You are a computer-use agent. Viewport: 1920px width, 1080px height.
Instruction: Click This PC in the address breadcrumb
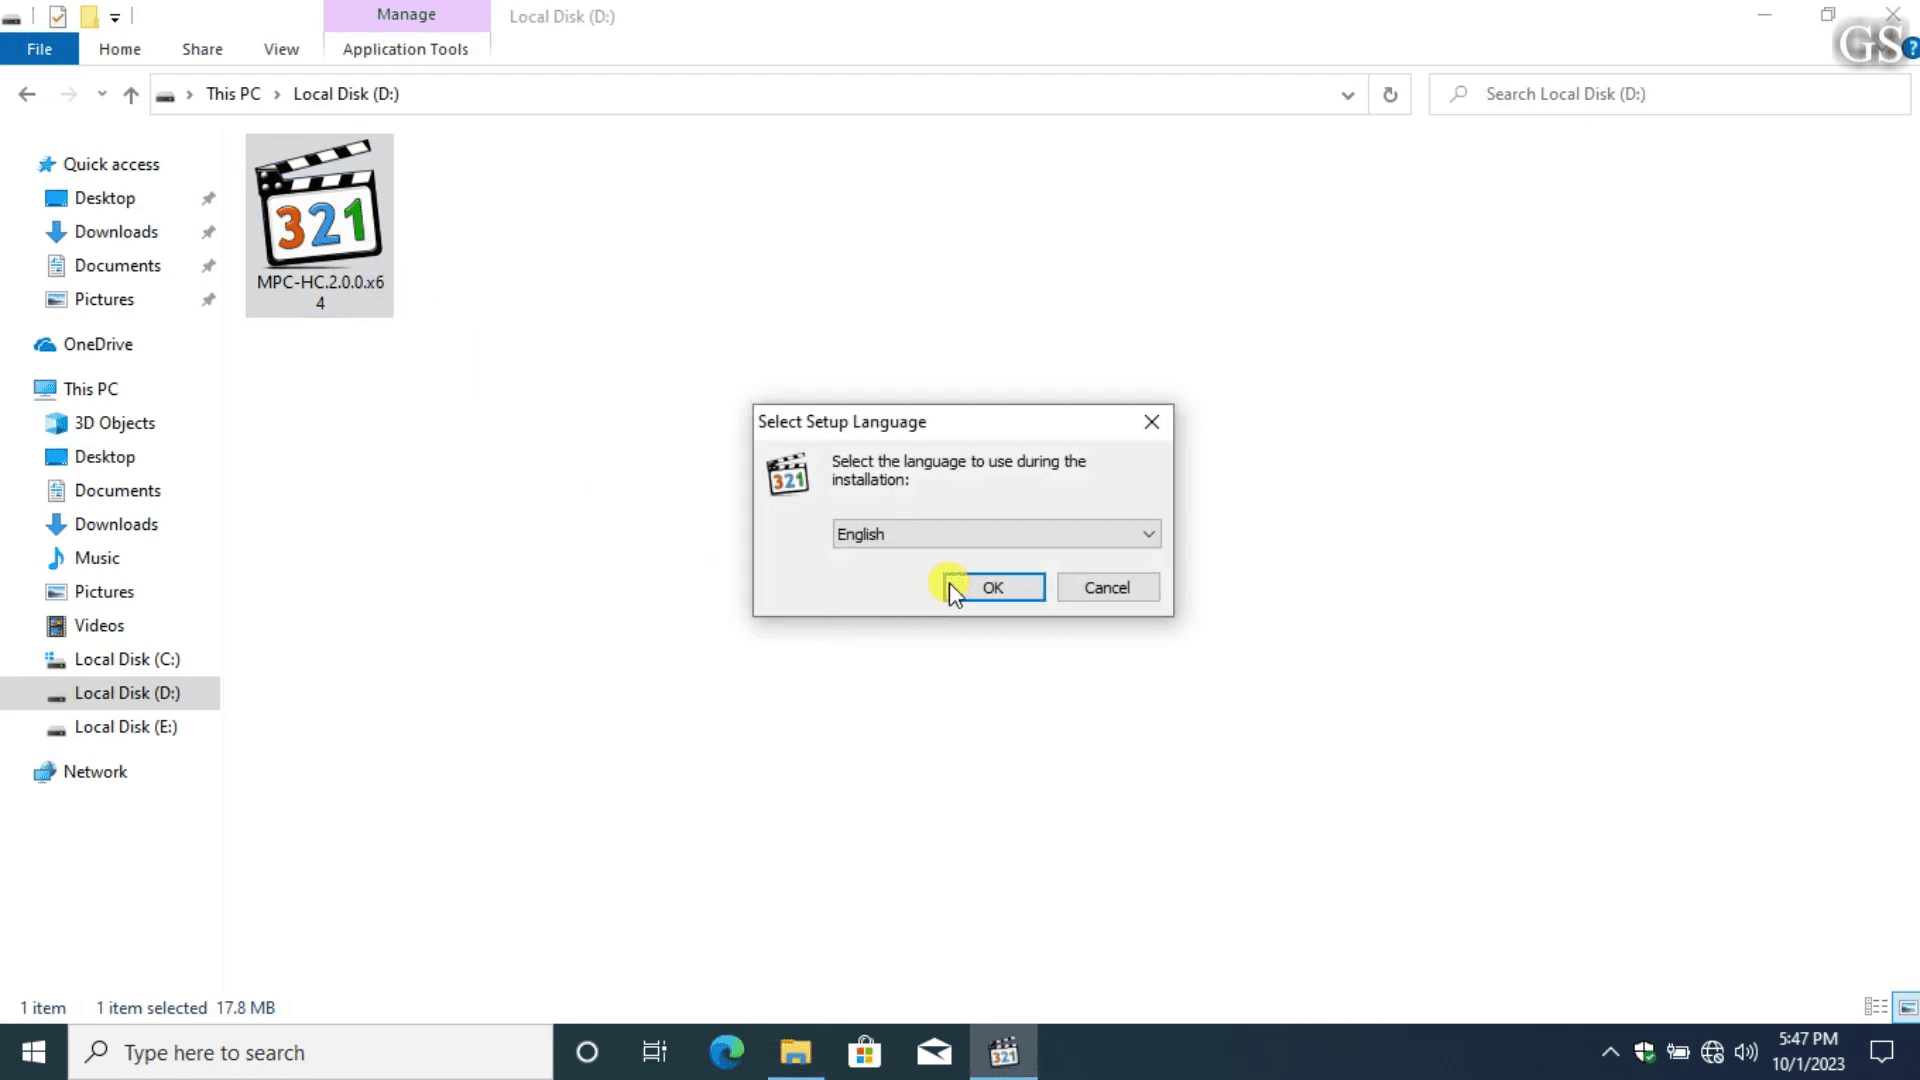(x=233, y=94)
